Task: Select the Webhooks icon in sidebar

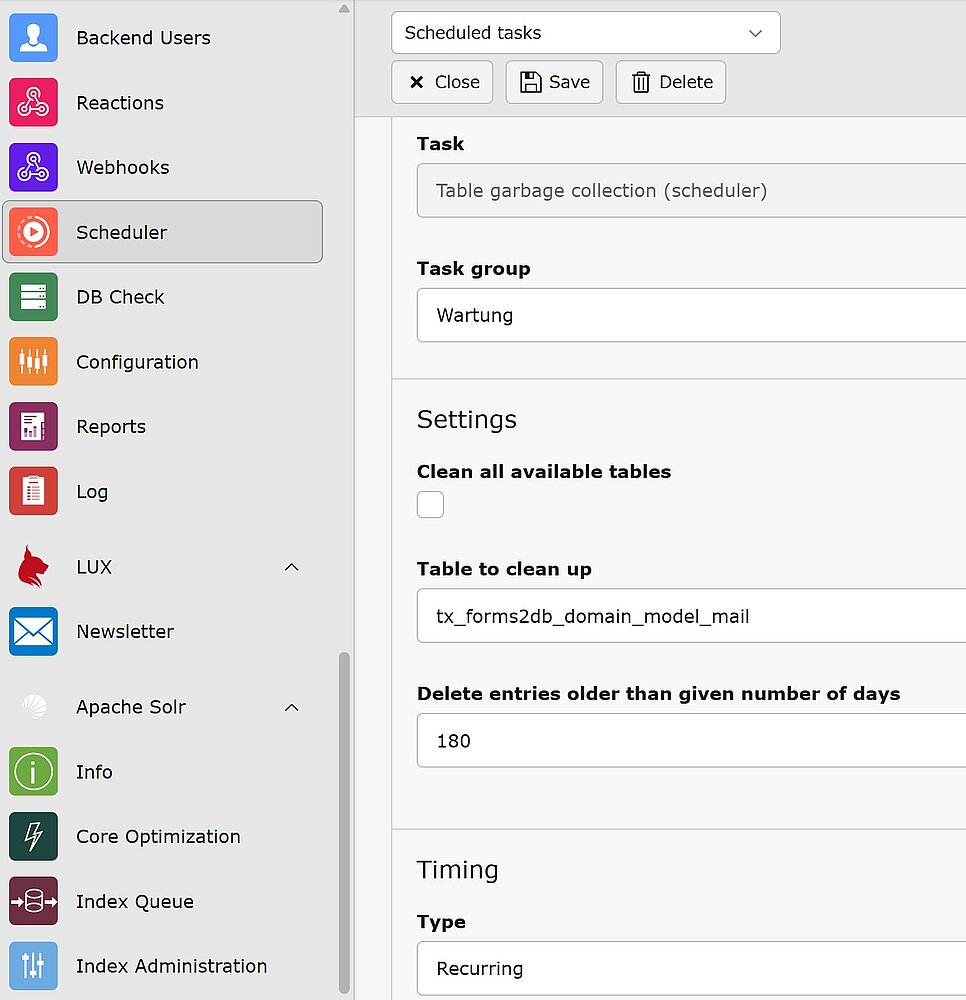Action: click(33, 167)
